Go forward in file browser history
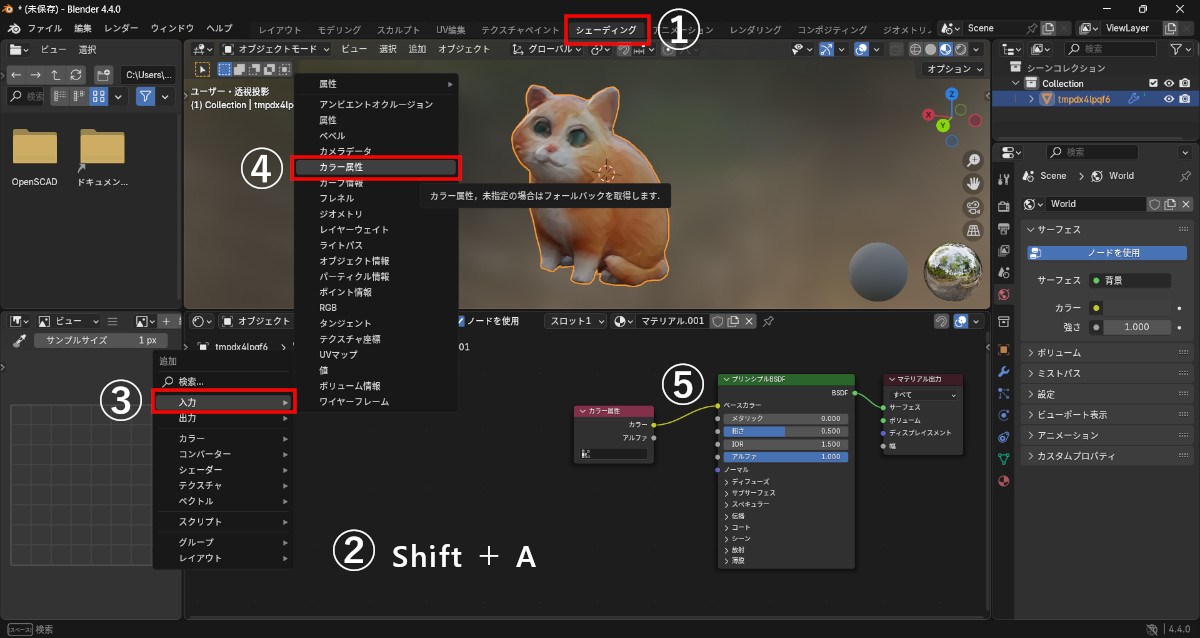 click(x=36, y=75)
